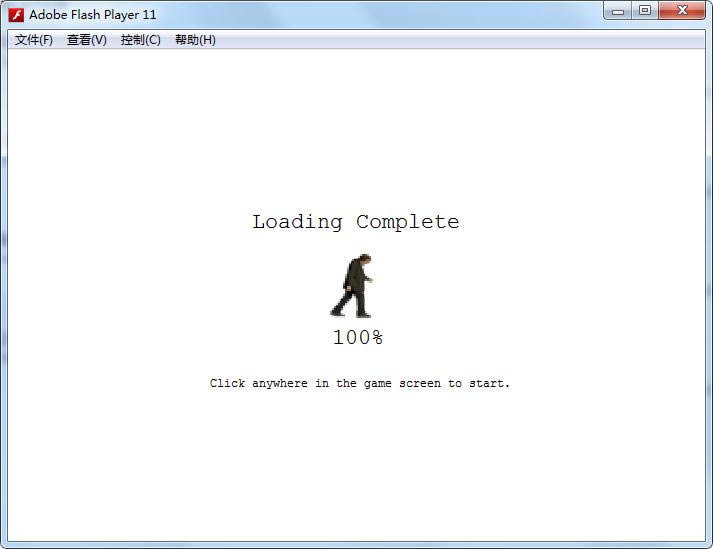Click the 100% progress indicator text

coord(357,338)
